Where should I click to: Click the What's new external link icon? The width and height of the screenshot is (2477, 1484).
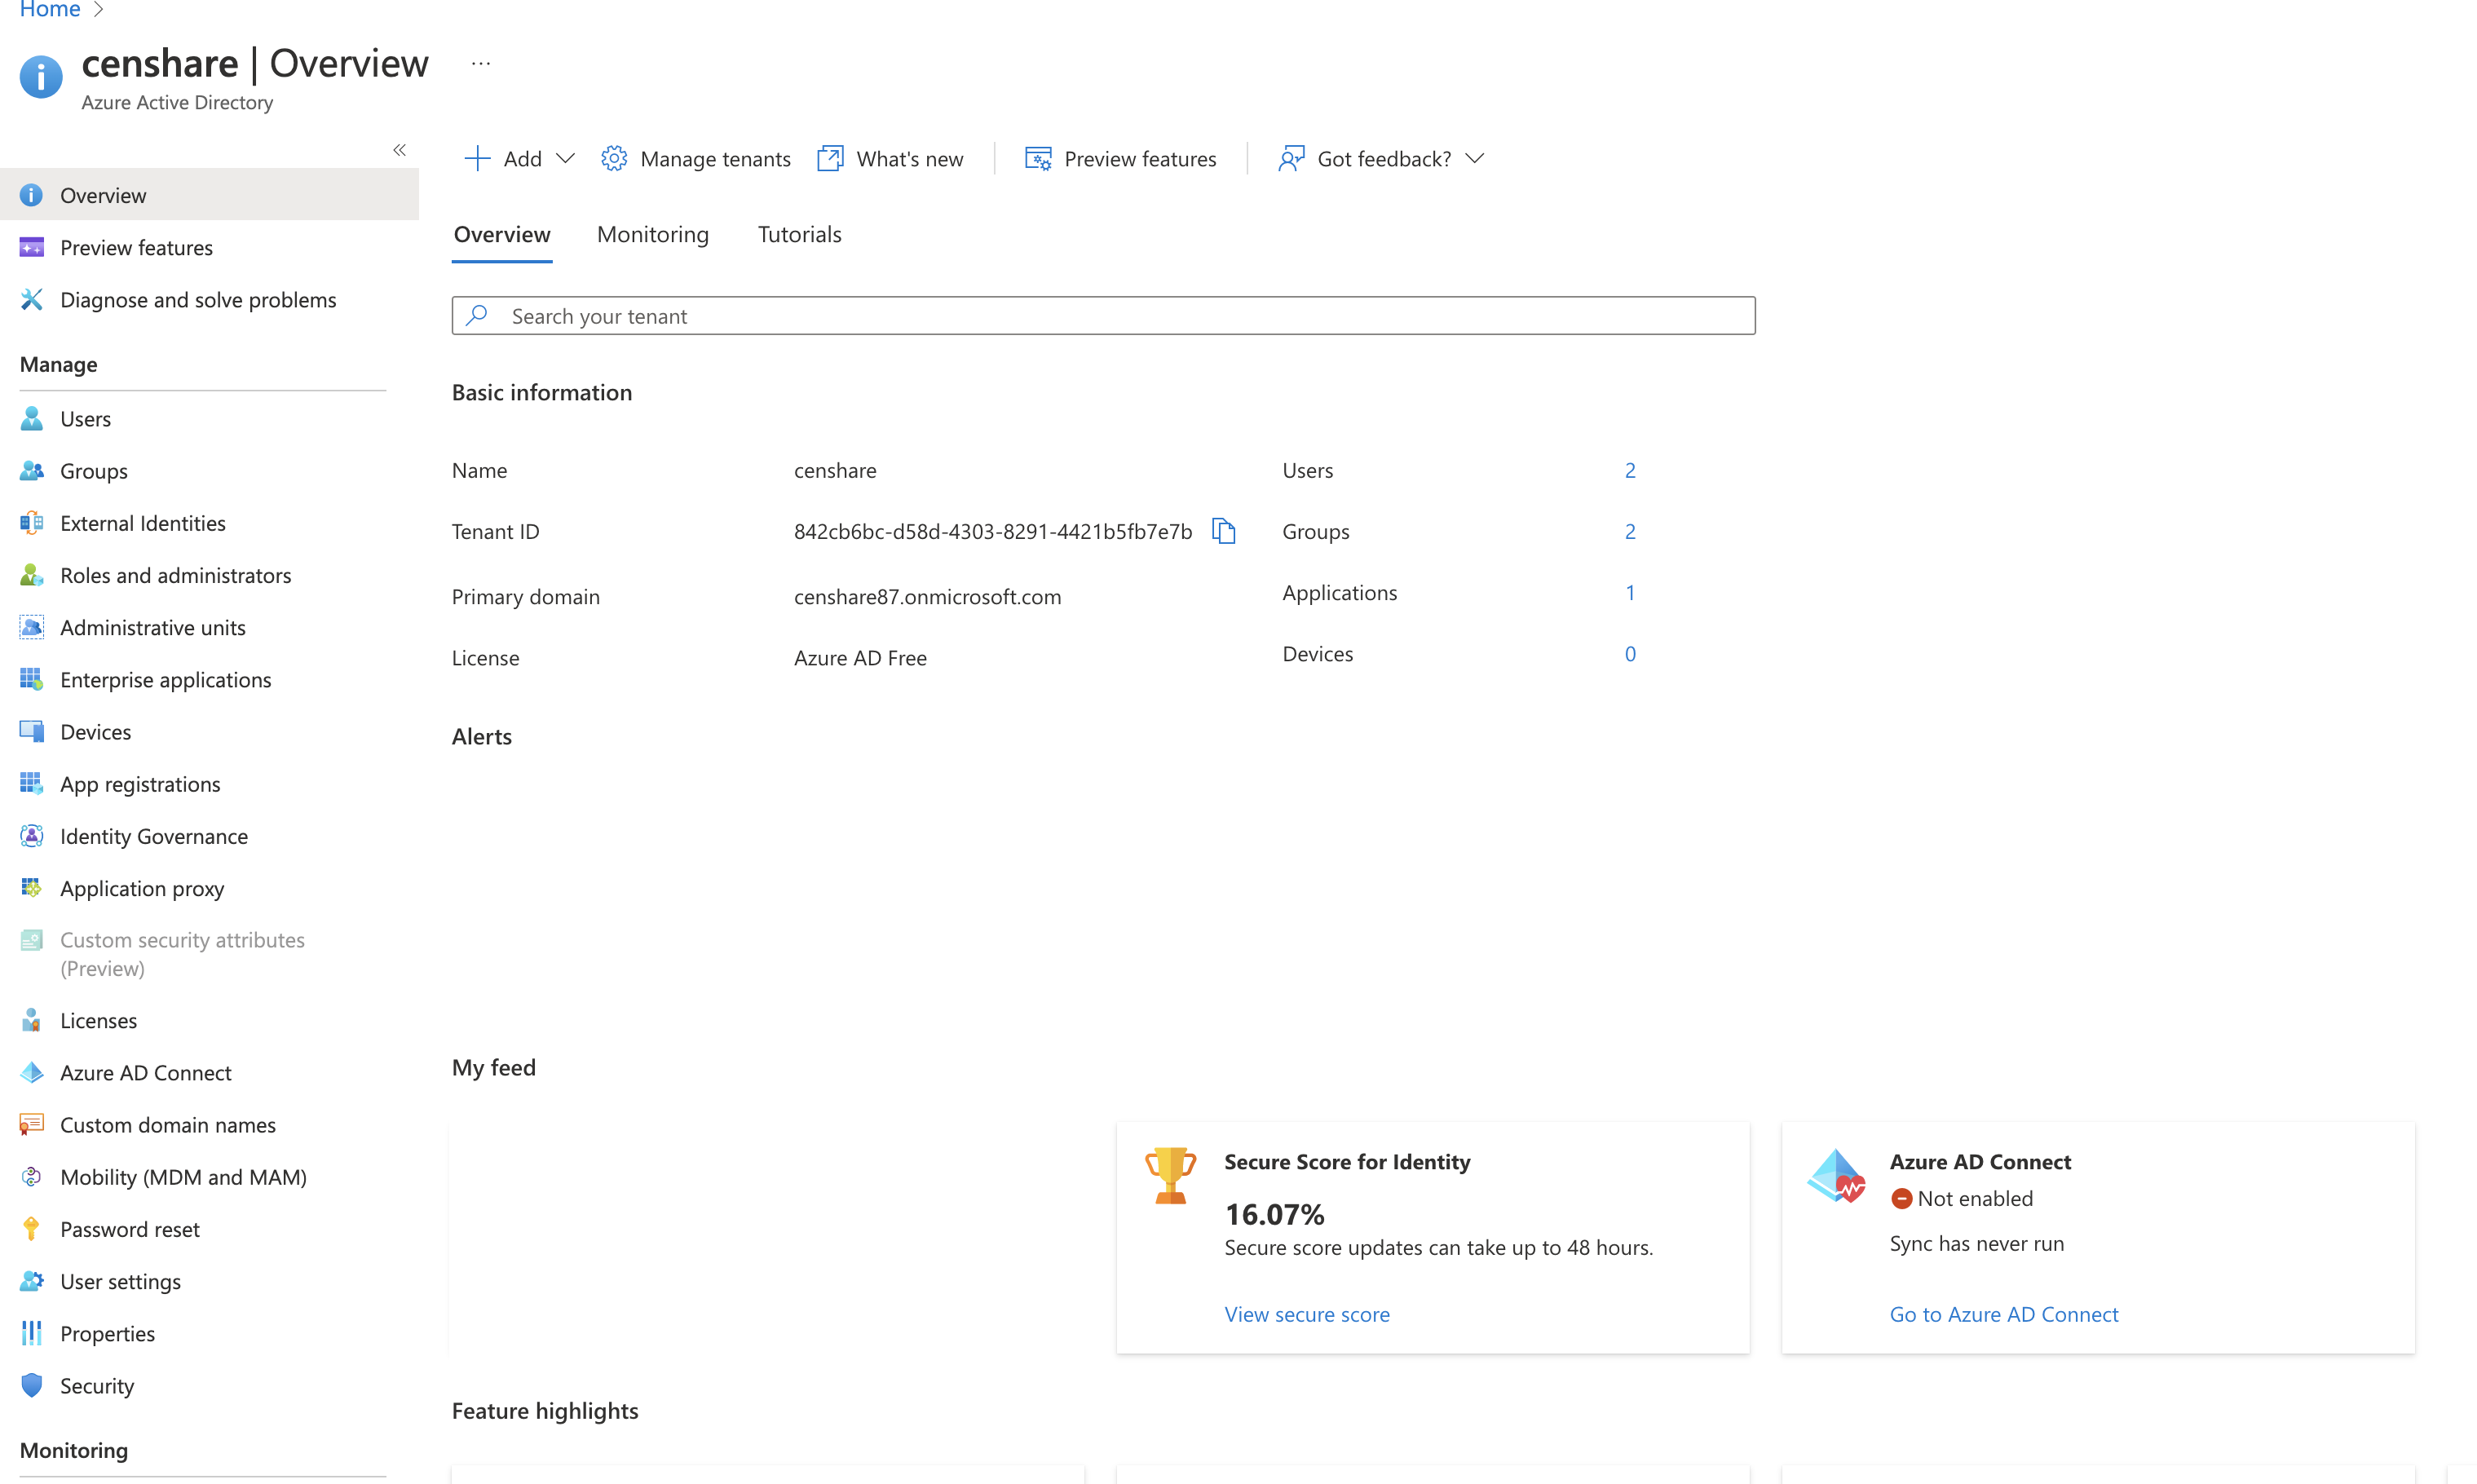[830, 159]
